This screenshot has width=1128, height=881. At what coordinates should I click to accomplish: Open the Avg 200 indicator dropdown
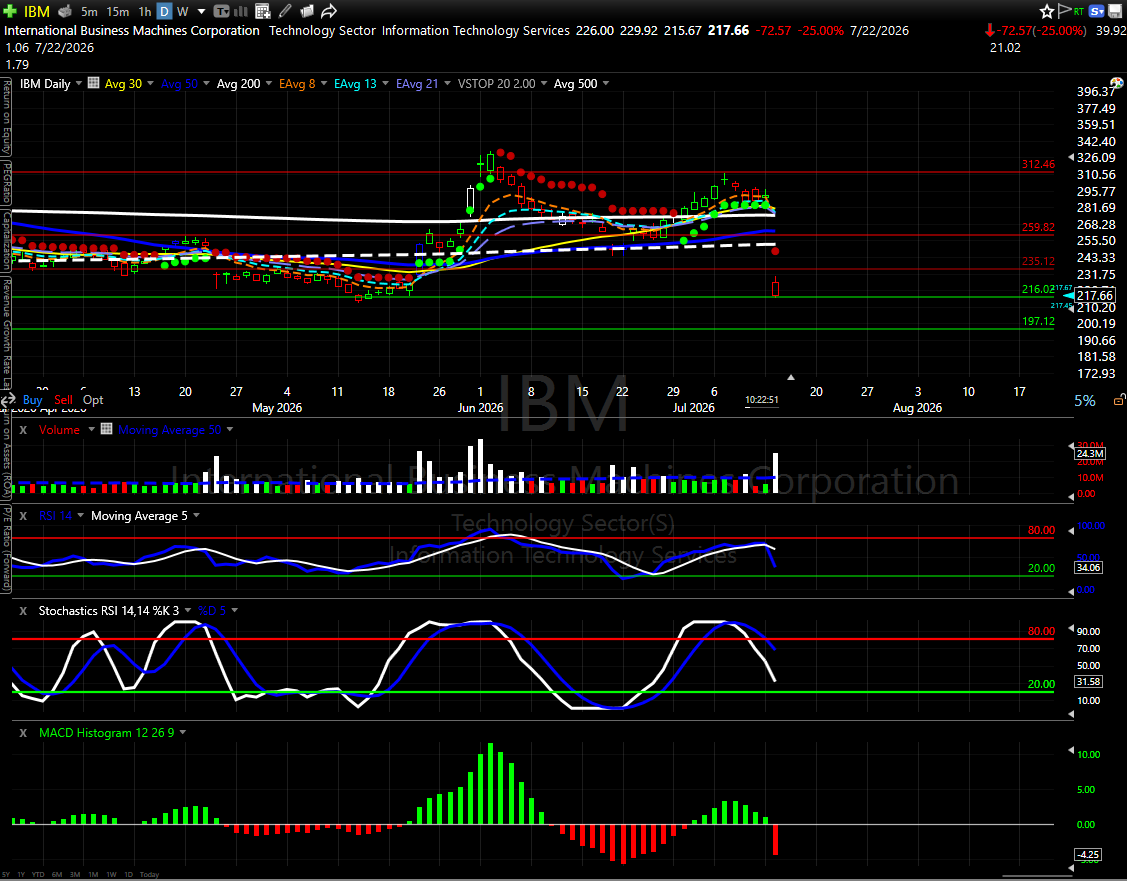[269, 83]
